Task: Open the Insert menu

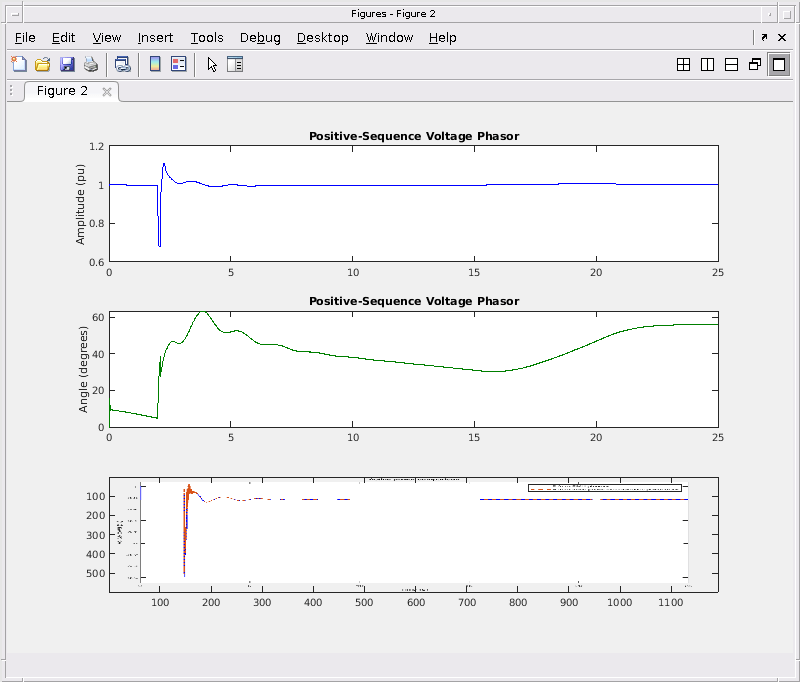Action: tap(155, 38)
